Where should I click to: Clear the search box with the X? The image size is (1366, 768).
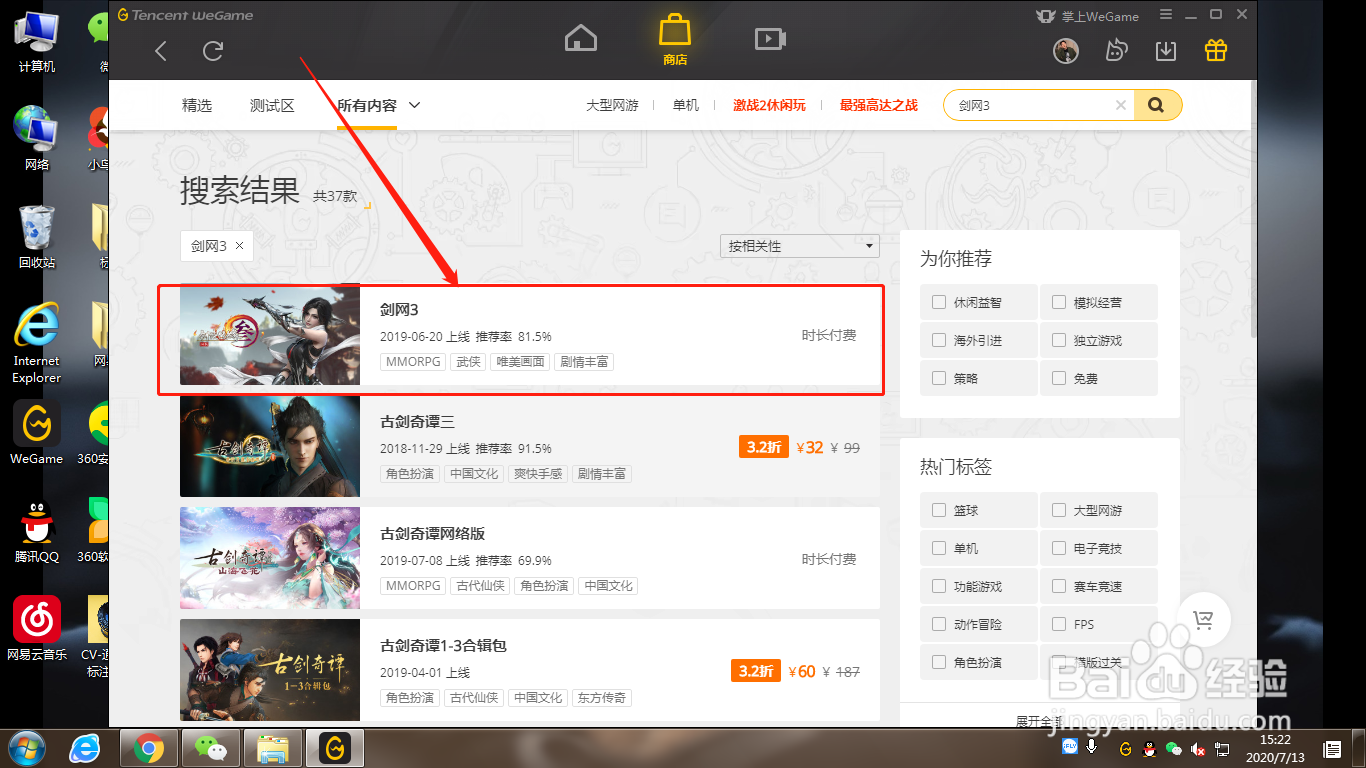coord(1121,105)
